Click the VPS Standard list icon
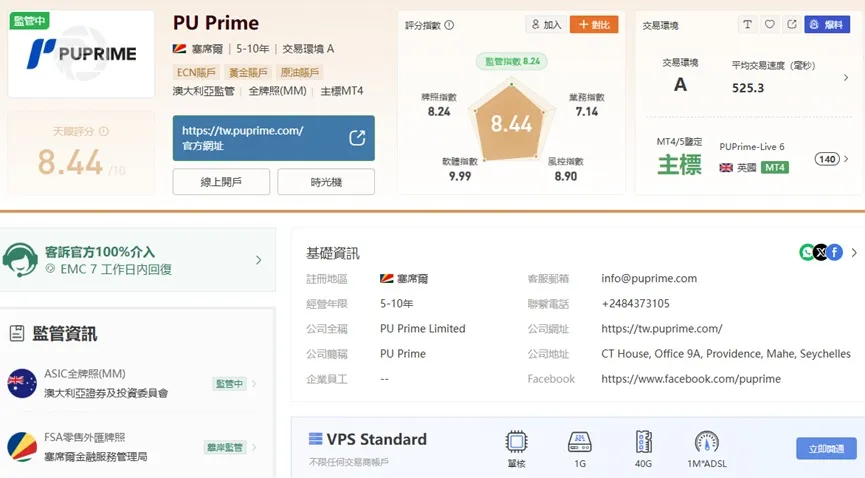Screen dimensions: 865x478 coord(315,439)
